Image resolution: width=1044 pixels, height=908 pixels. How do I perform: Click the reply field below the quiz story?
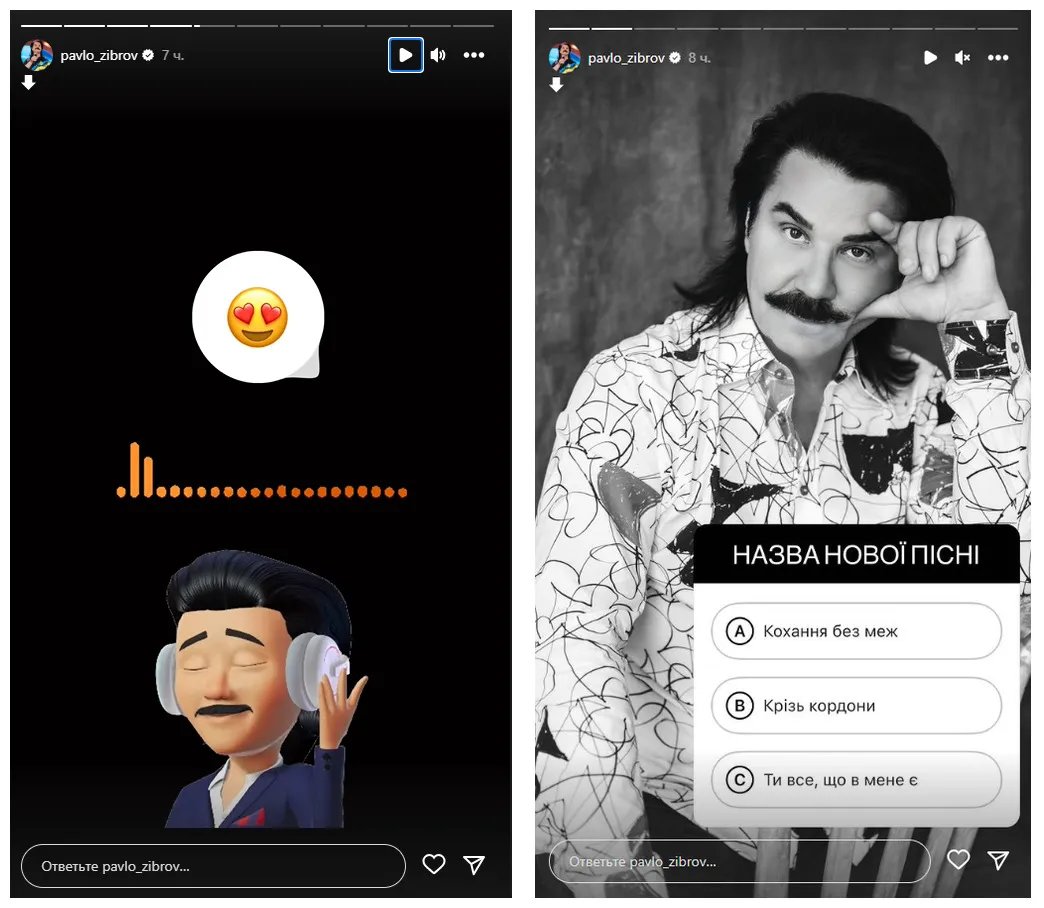click(740, 861)
